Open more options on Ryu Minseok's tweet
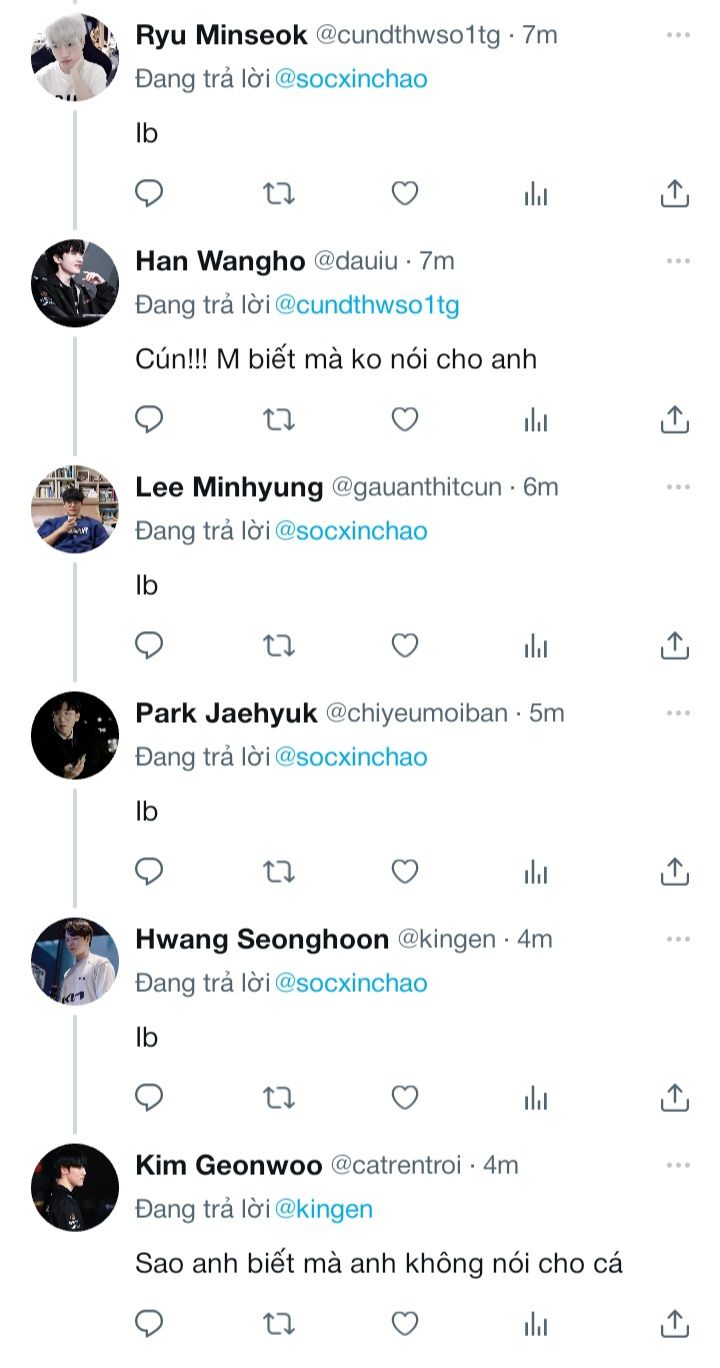 [678, 35]
